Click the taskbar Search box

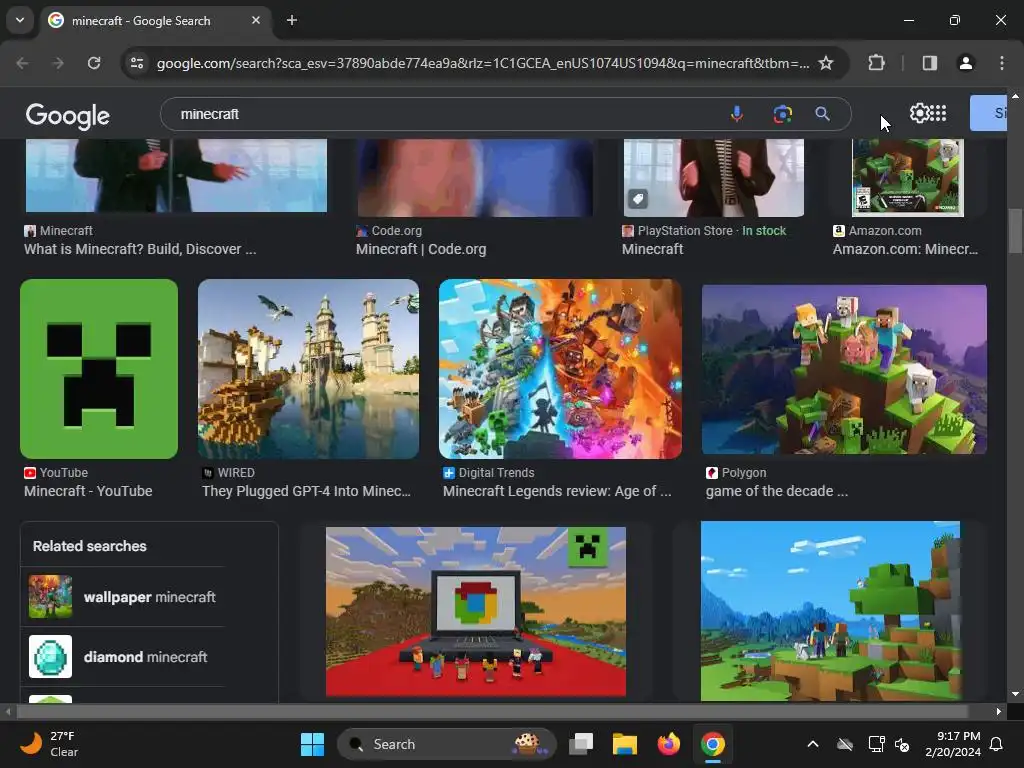pos(447,744)
